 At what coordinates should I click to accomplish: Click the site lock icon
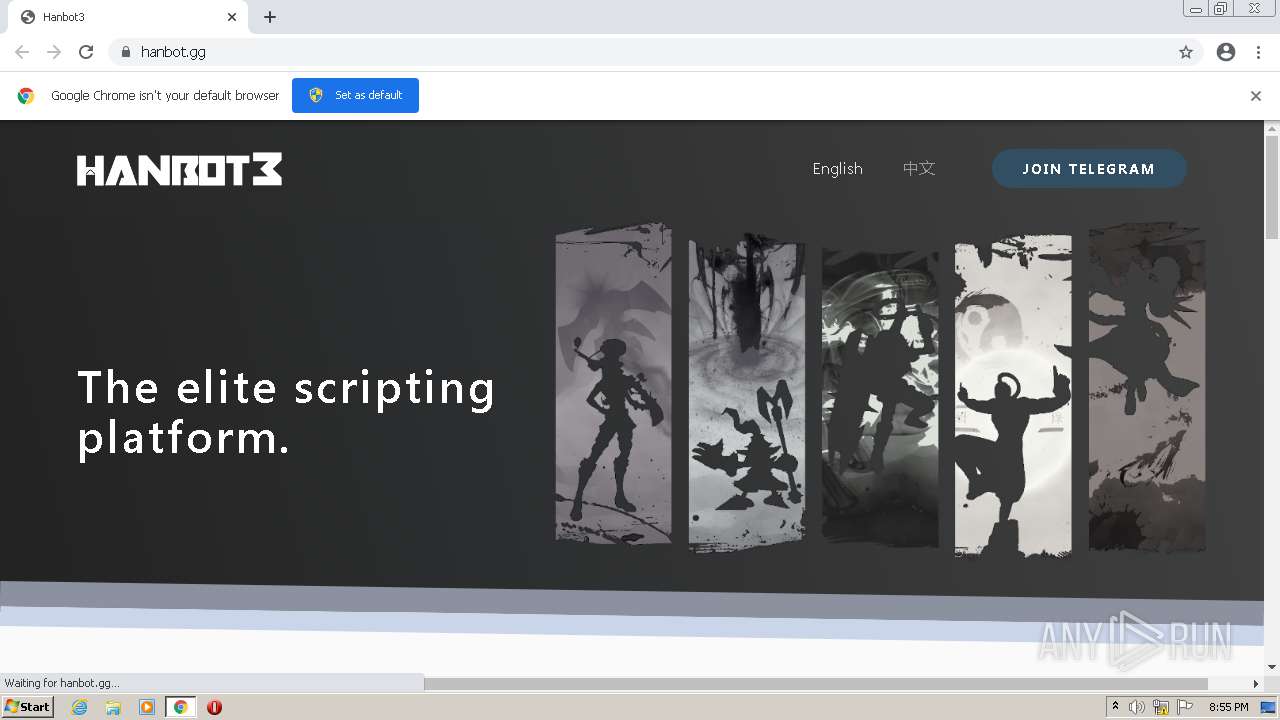click(125, 52)
